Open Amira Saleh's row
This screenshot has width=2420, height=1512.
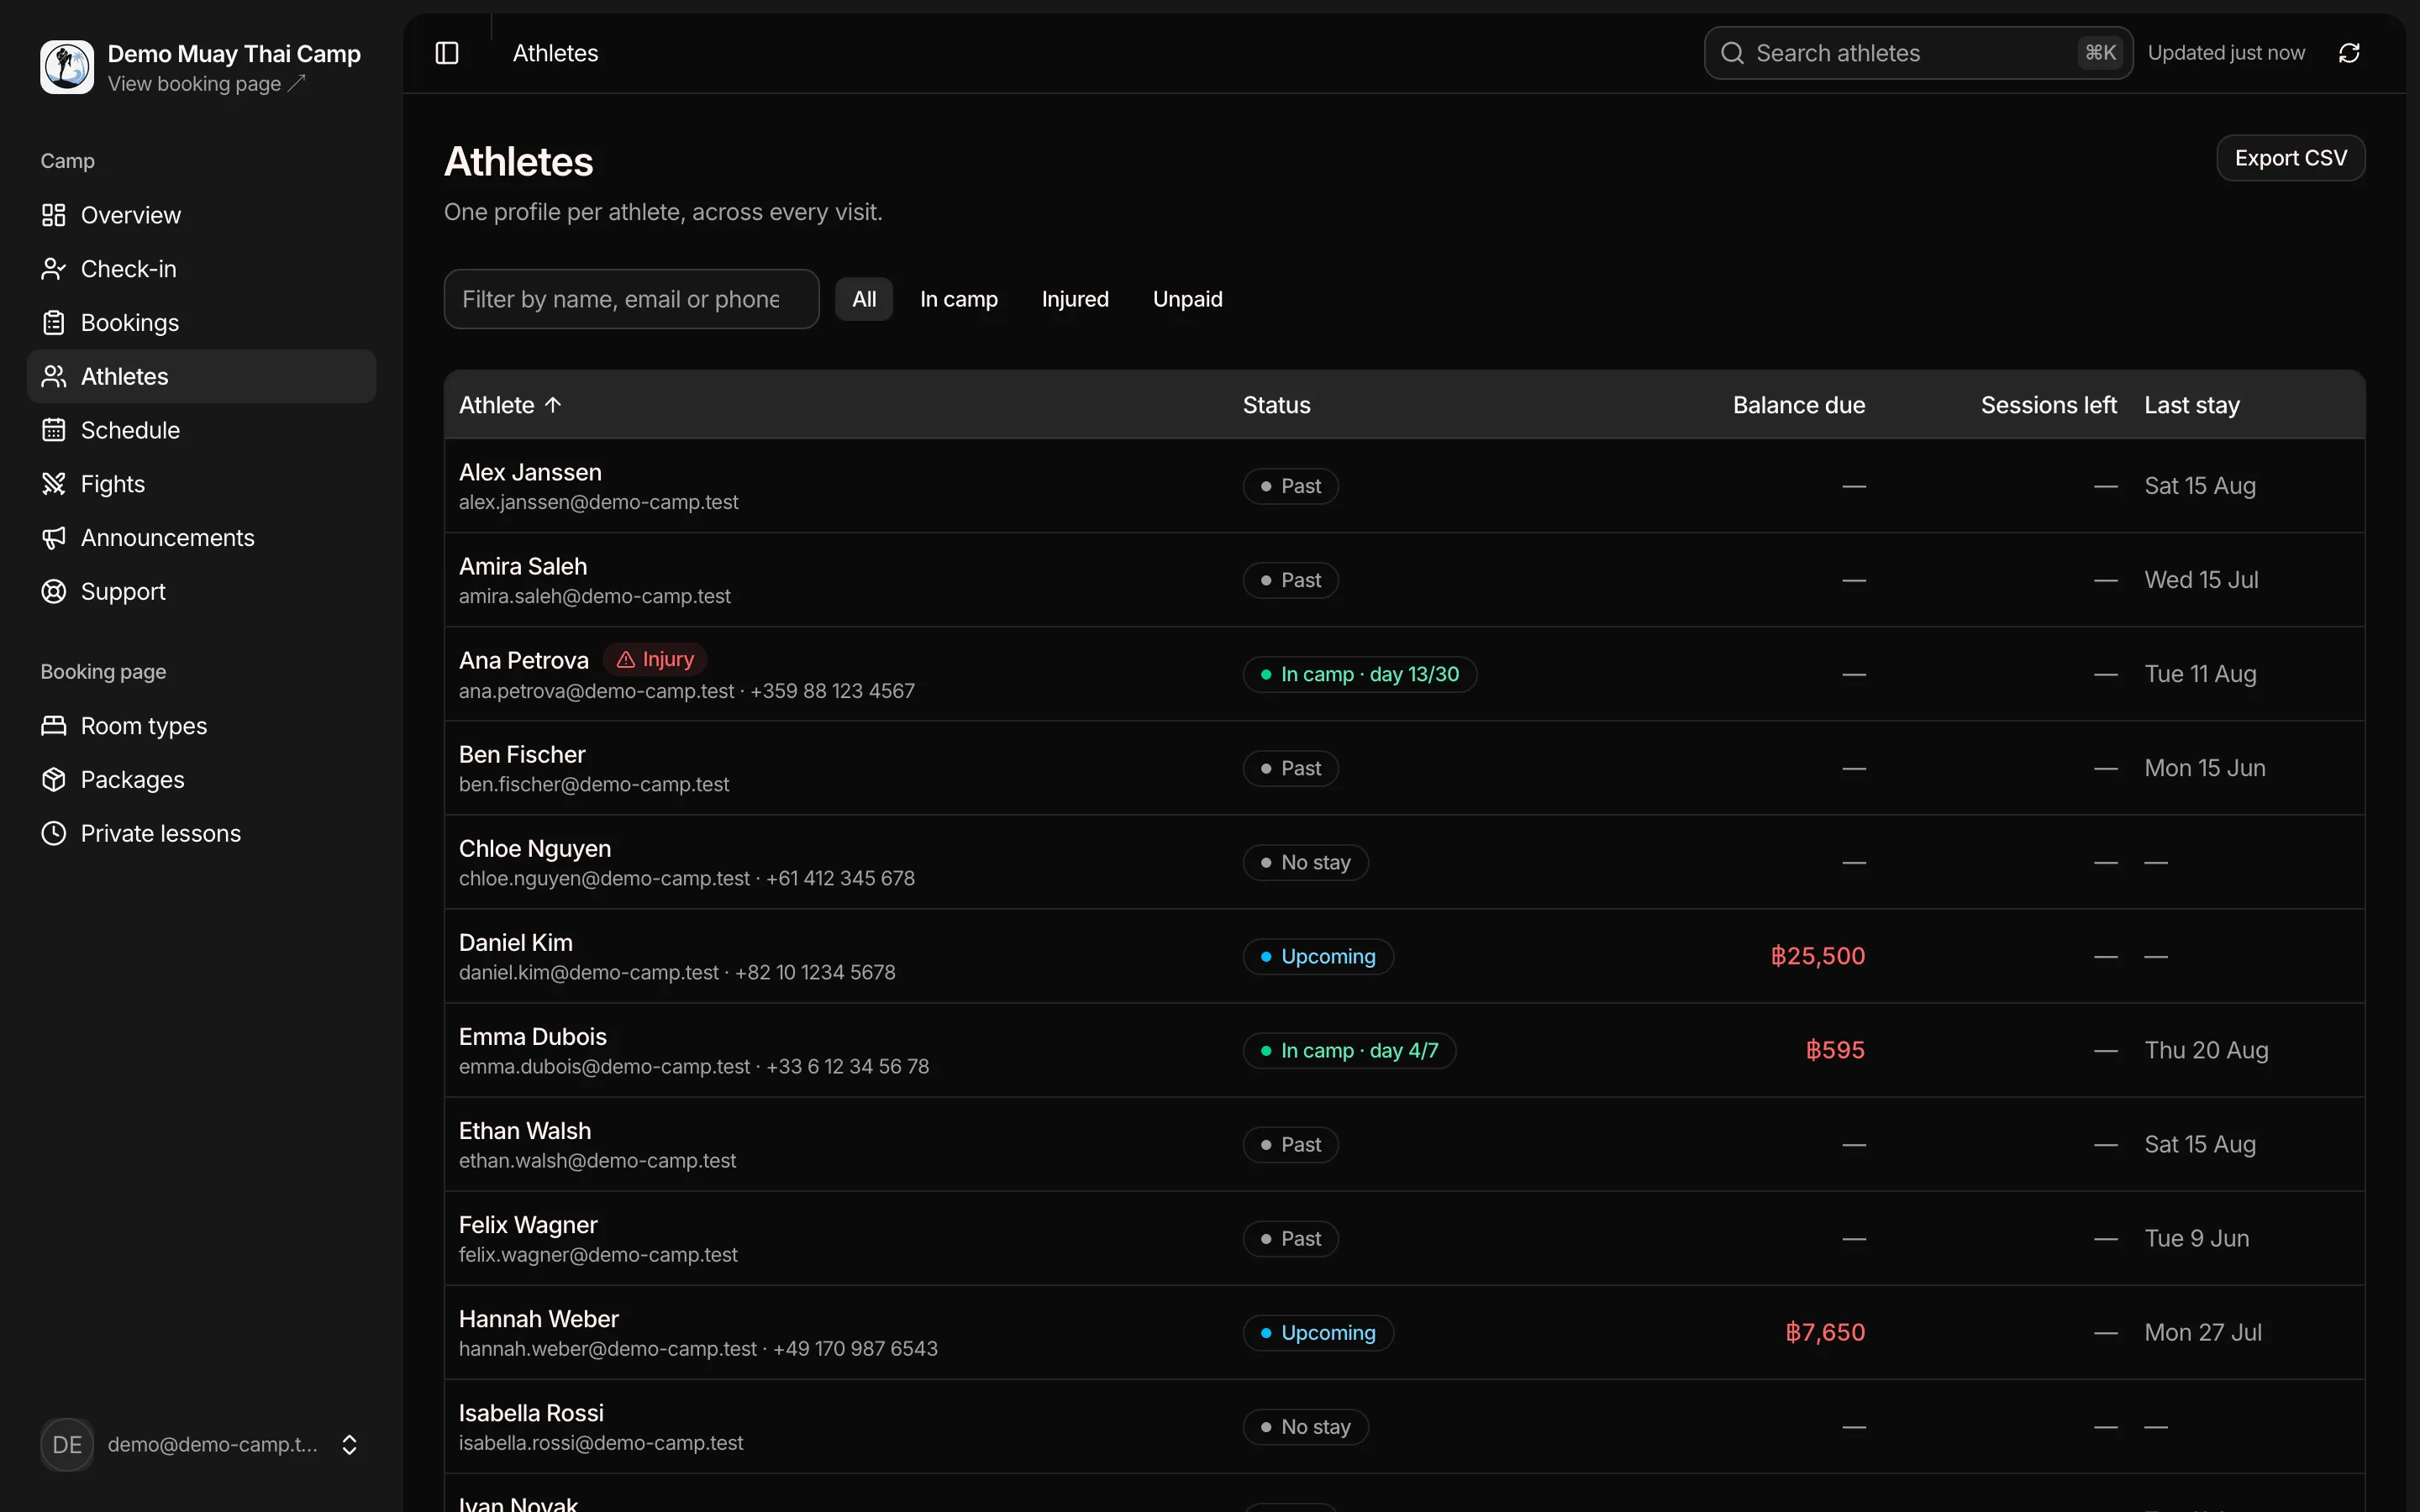tap(1405, 580)
